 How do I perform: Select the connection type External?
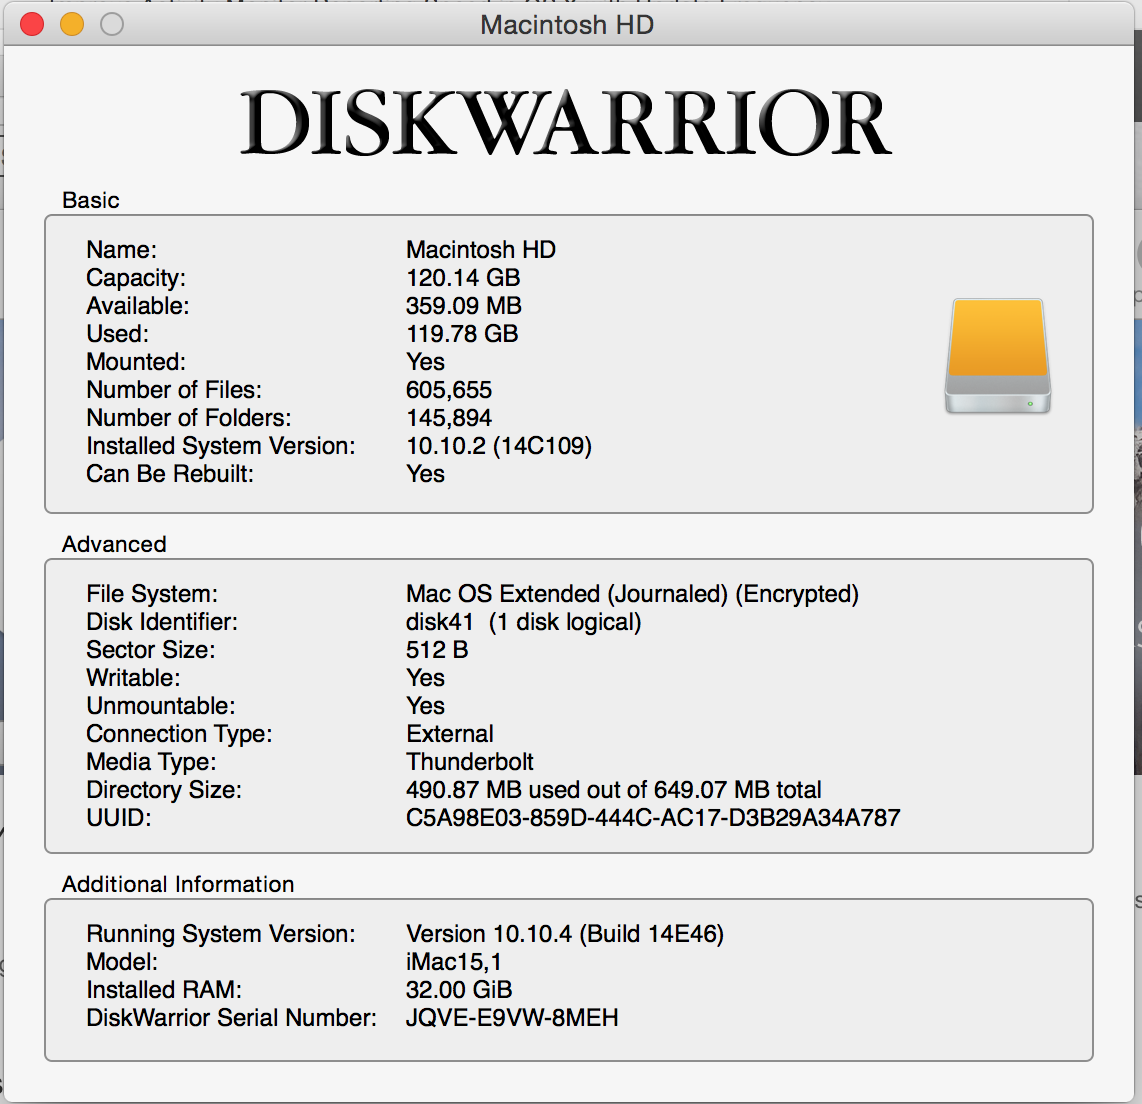pyautogui.click(x=450, y=734)
